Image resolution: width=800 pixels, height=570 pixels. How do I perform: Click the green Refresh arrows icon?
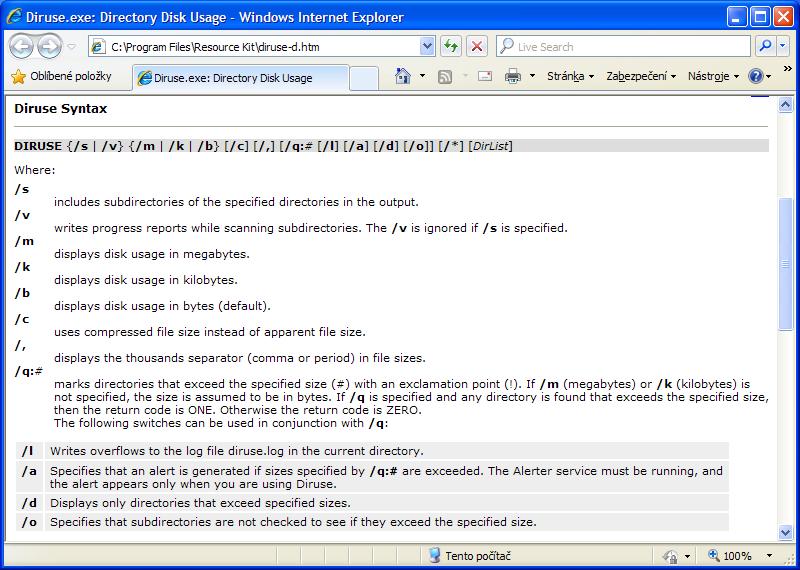click(x=451, y=47)
